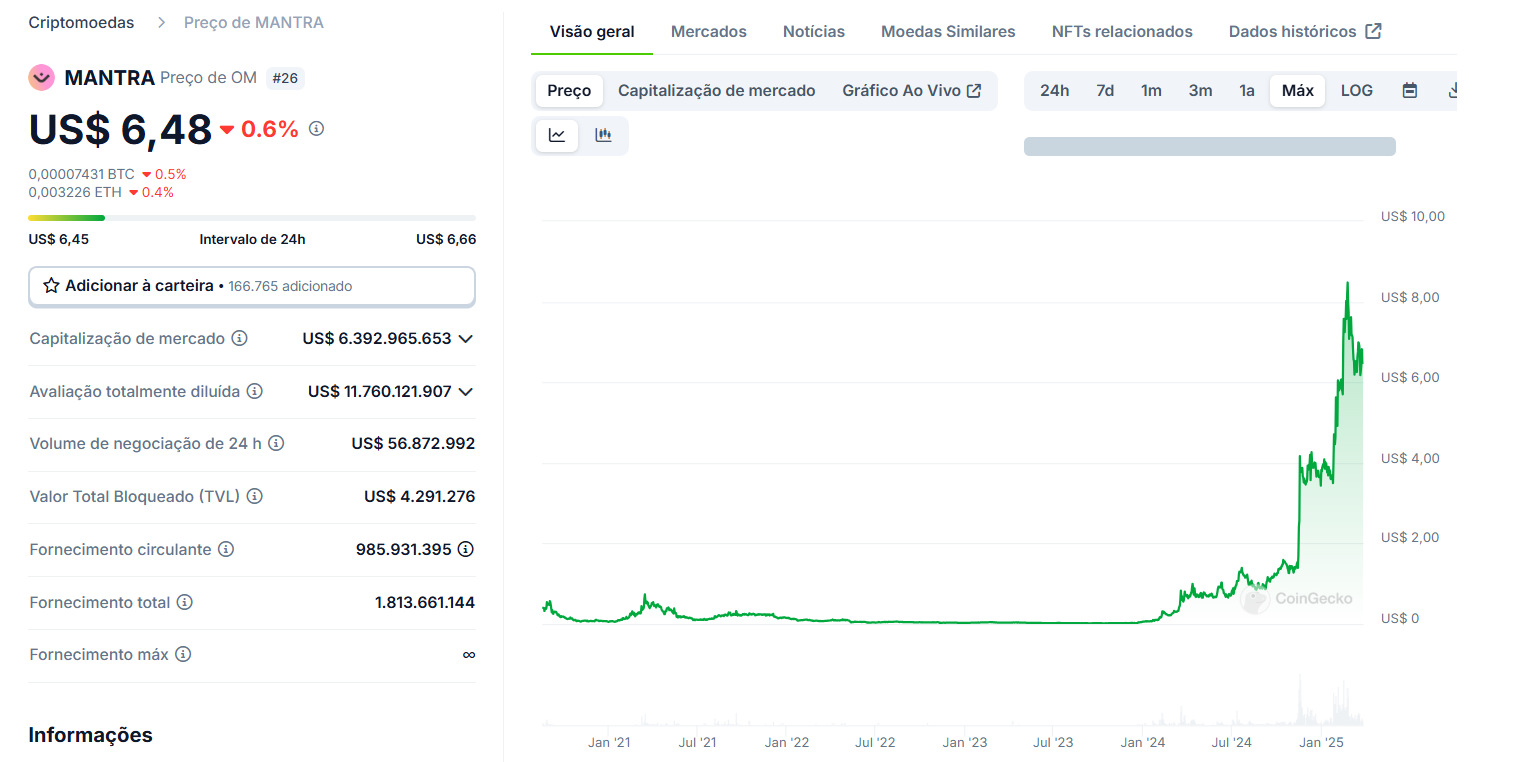Click the US$ 56.872.992 volume value
Viewport: 1516px width, 762px height.
point(413,443)
